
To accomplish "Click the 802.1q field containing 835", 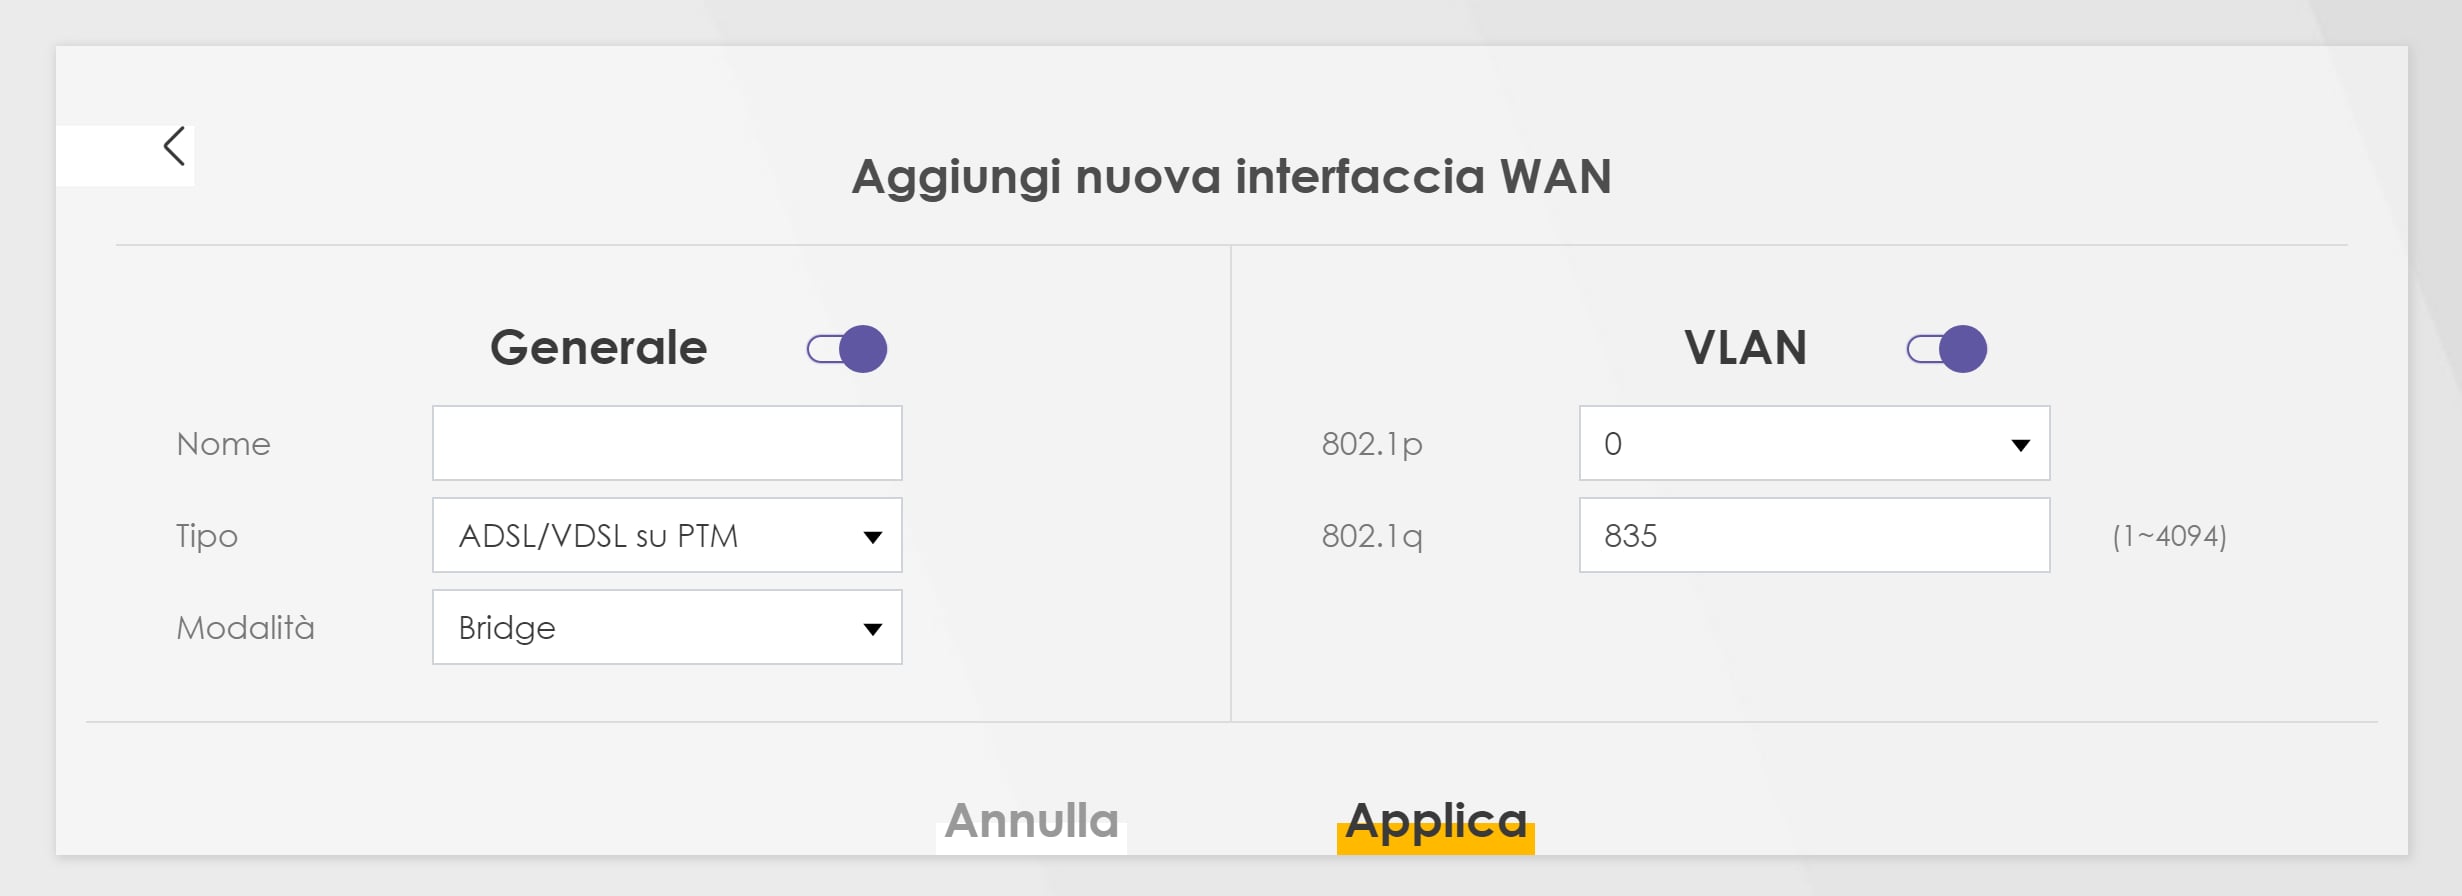I will tap(1814, 536).
